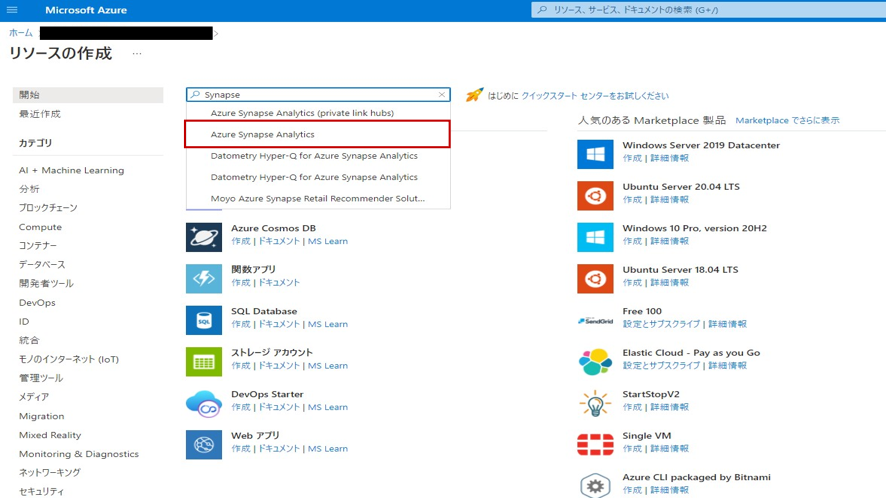Open AI + Machine Learning category
Screen dimensions: 886x498
tap(71, 170)
